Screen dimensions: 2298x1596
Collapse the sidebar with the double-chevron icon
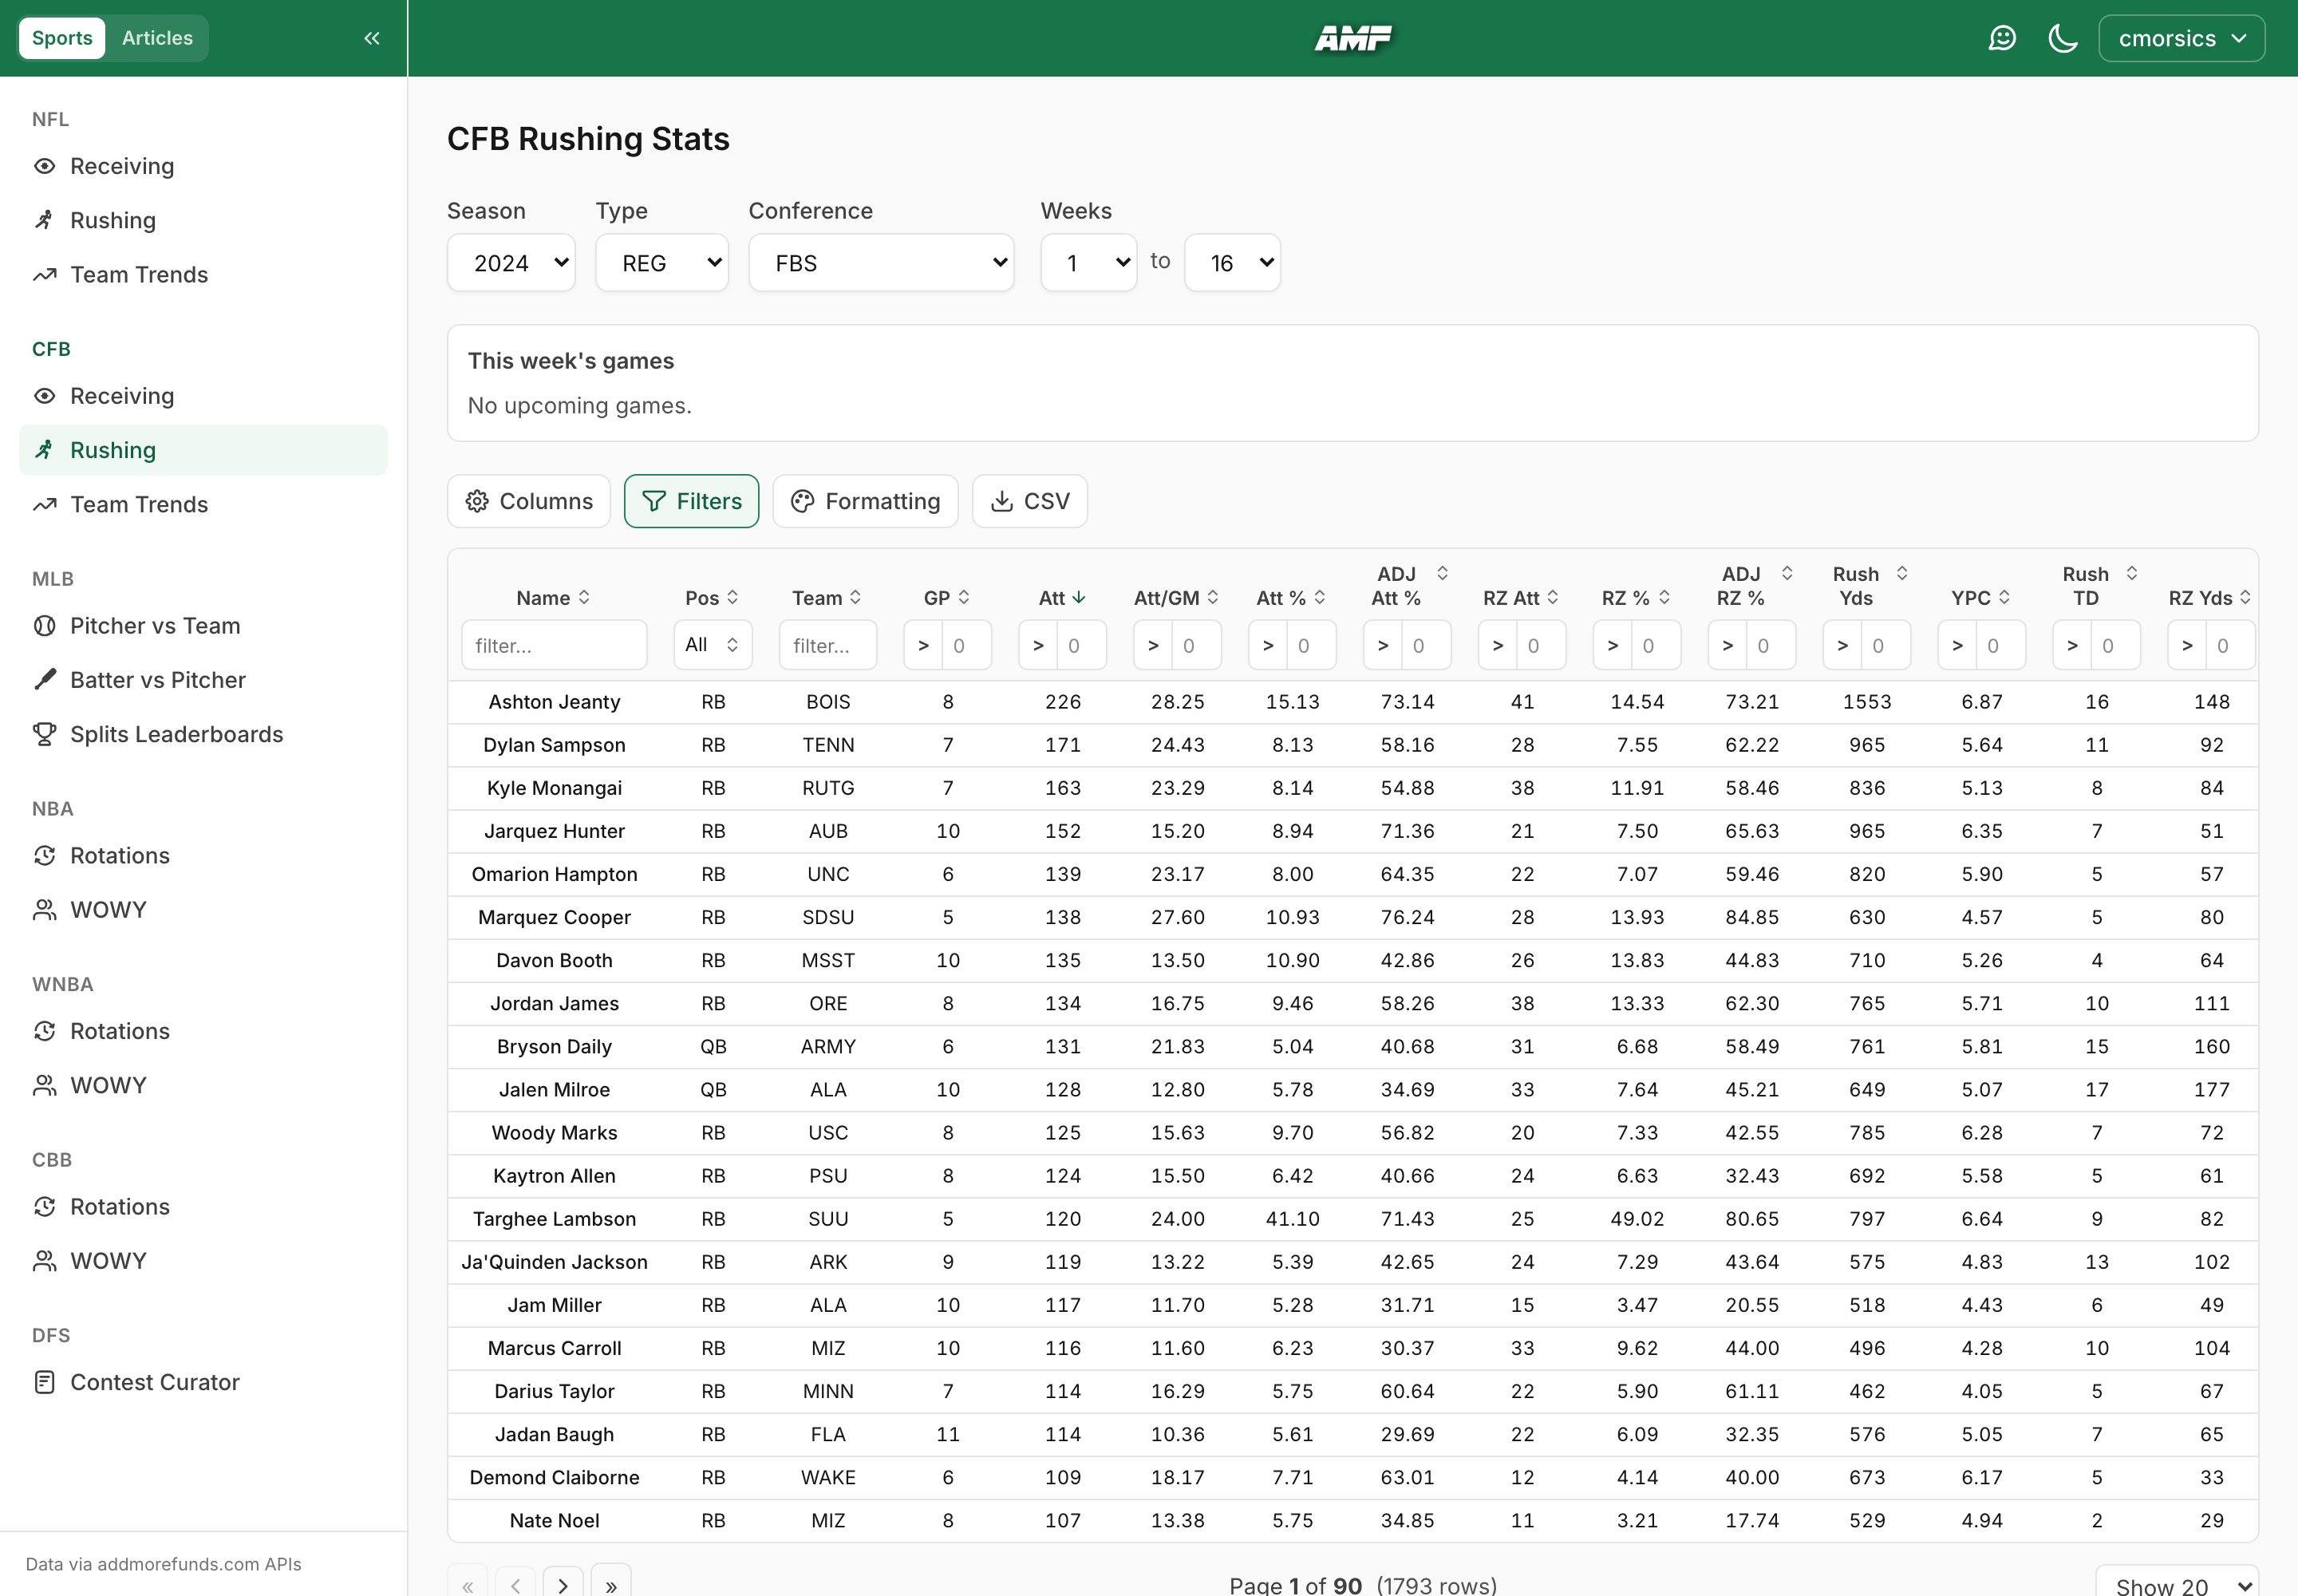coord(372,38)
